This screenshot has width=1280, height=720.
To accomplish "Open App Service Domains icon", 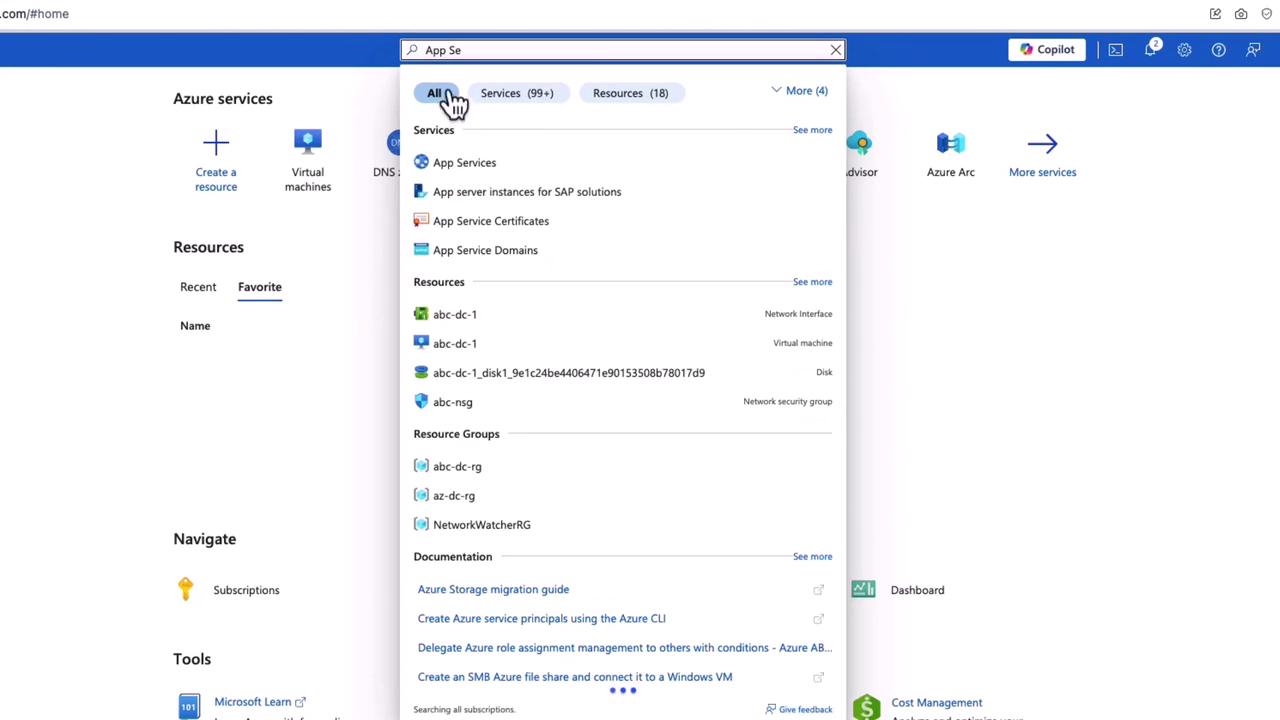I will click(421, 250).
